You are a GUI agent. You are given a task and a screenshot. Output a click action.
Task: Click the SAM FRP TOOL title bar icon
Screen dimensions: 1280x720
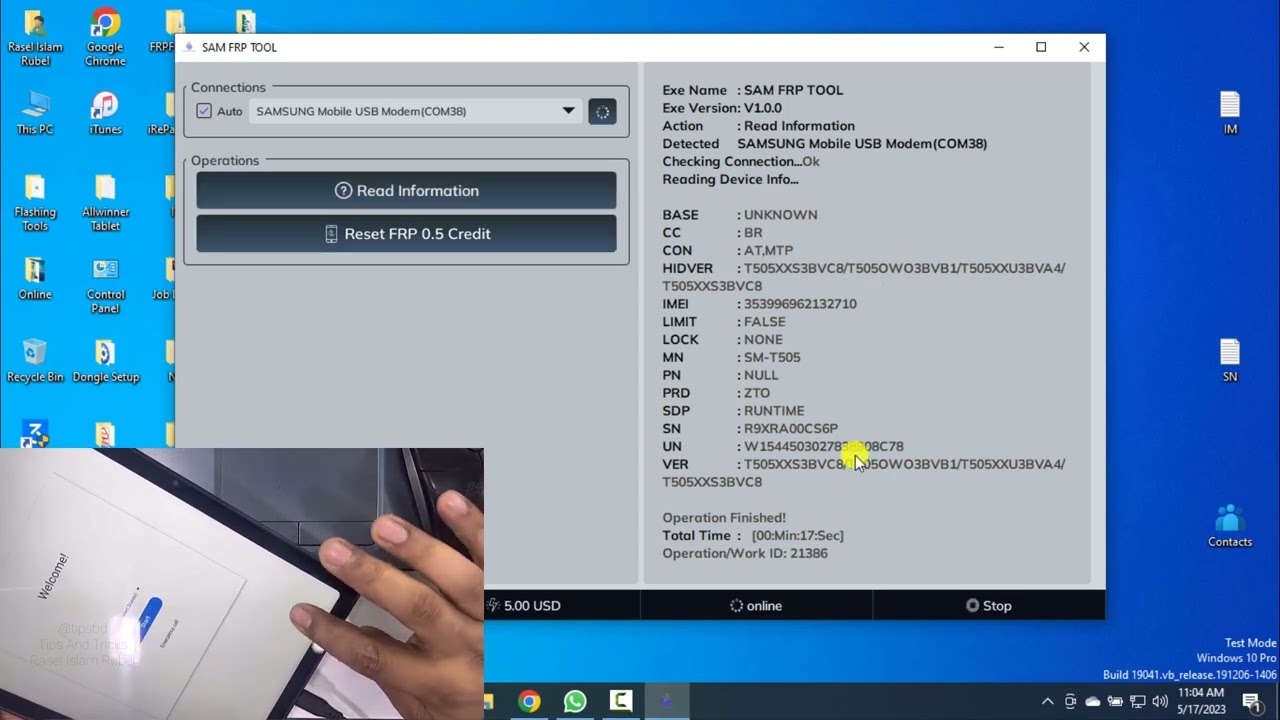pyautogui.click(x=189, y=47)
